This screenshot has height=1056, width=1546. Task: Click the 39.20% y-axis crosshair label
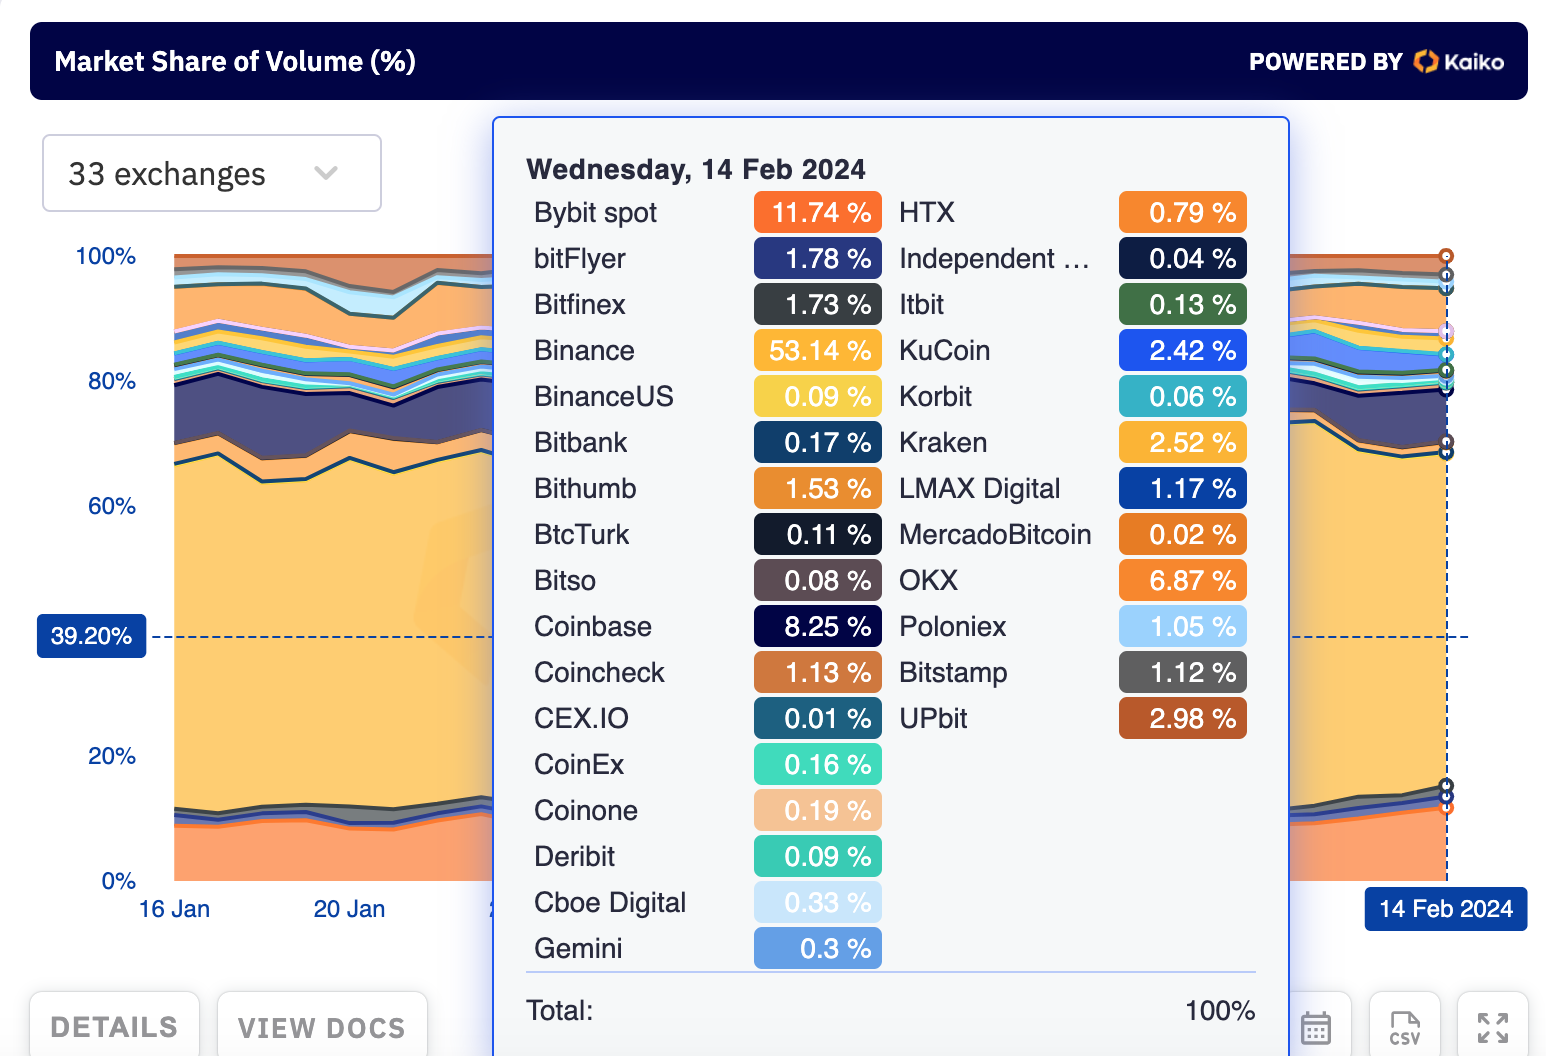[91, 636]
